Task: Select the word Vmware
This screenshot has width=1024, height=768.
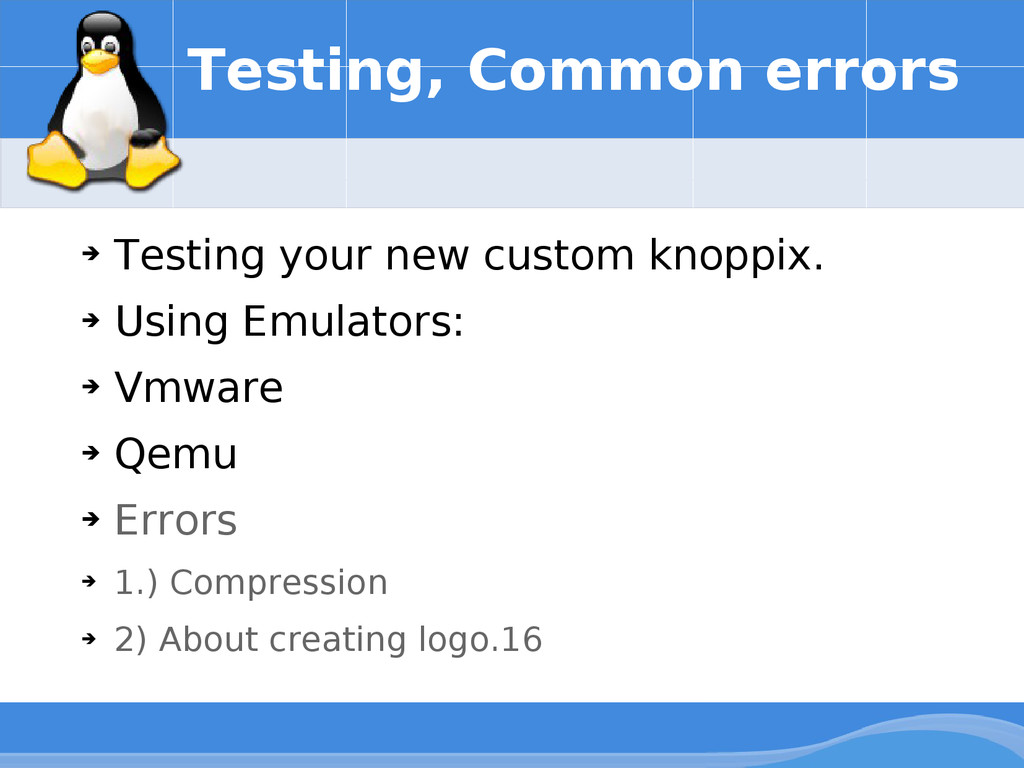Action: coord(199,387)
